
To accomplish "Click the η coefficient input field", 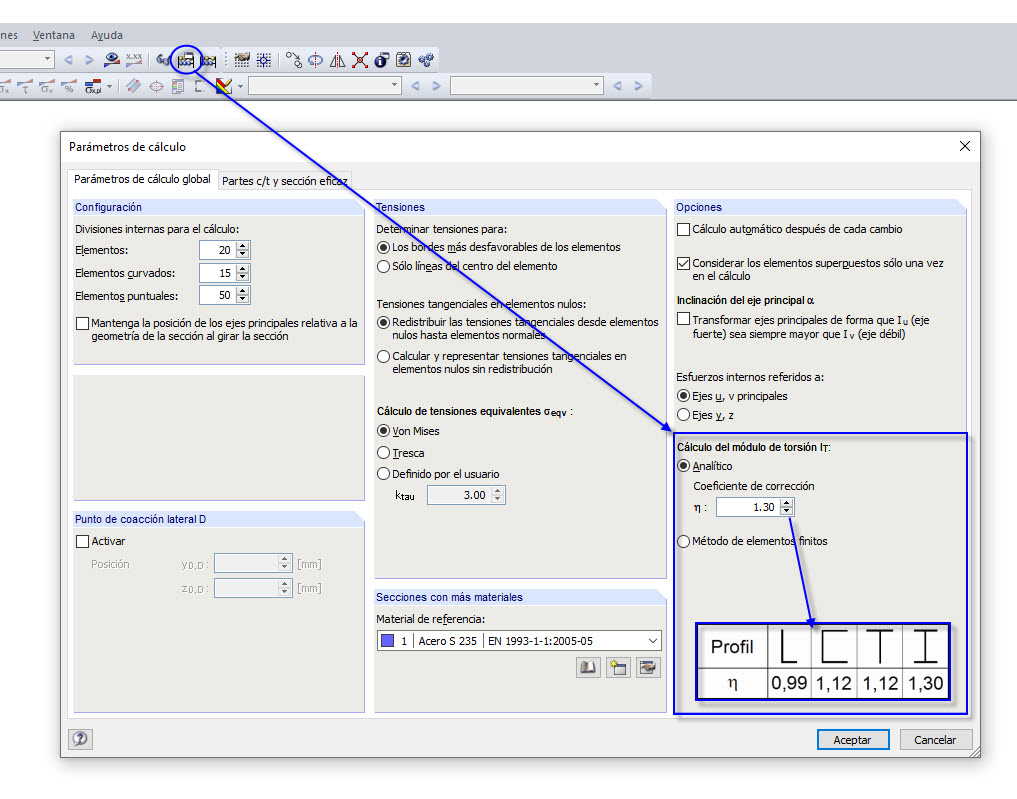I will pyautogui.click(x=748, y=507).
